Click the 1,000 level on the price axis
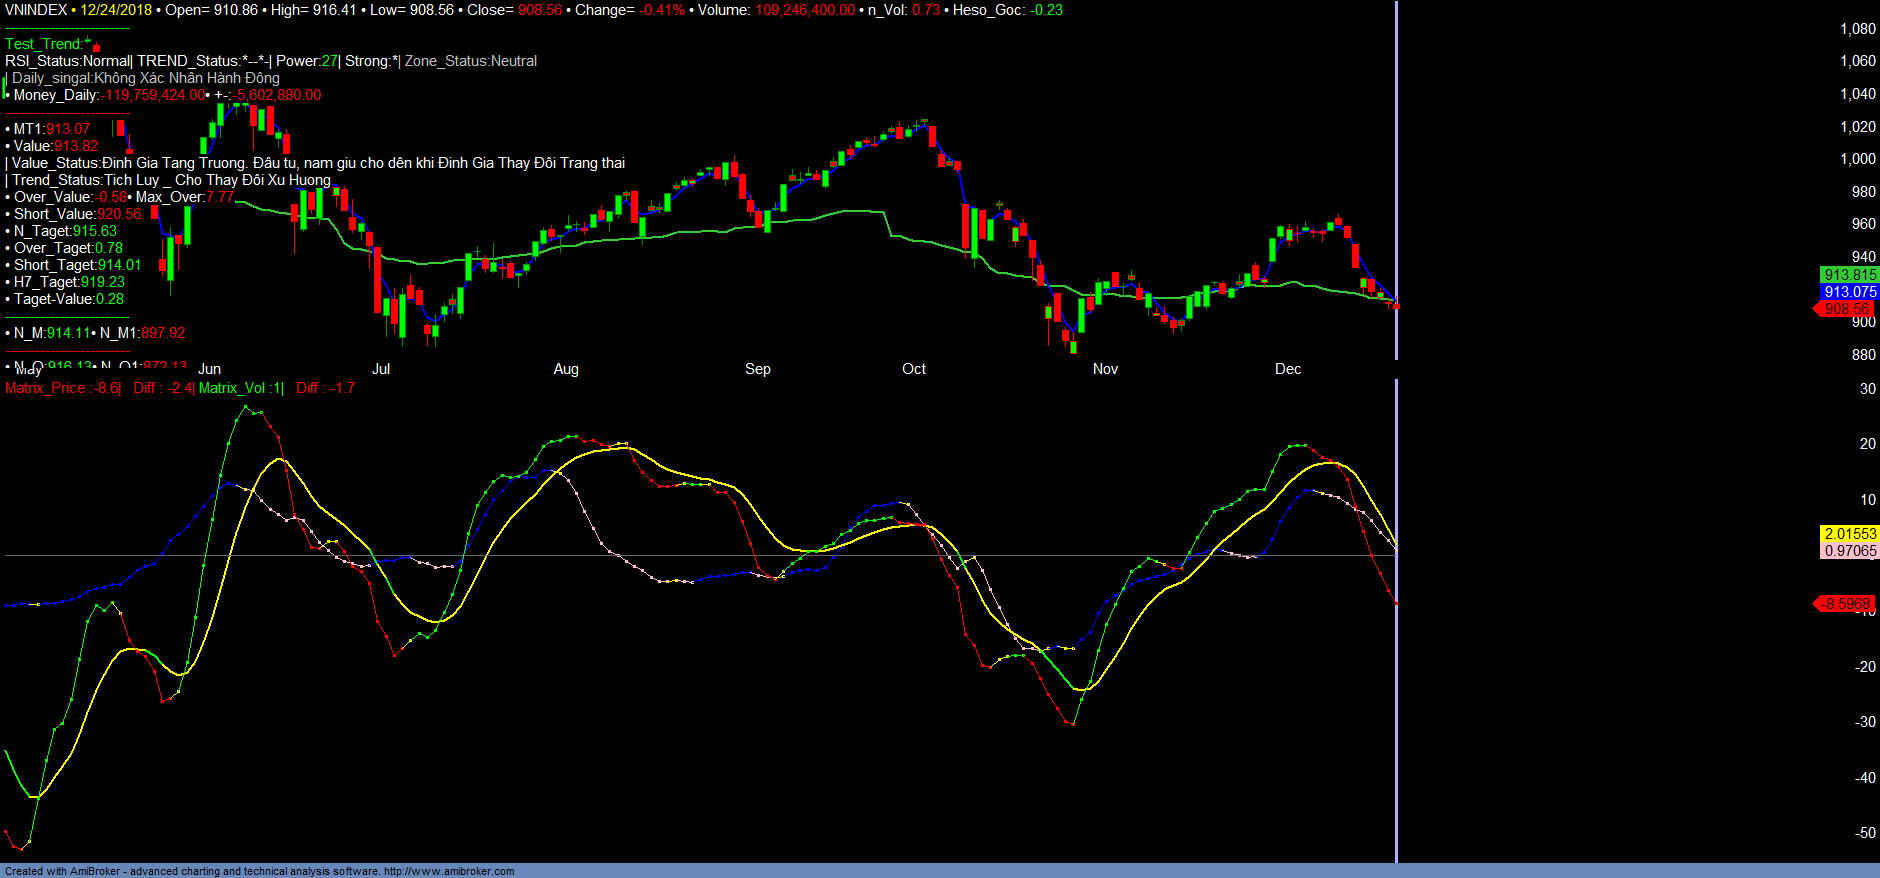The height and width of the screenshot is (878, 1880). click(1857, 159)
